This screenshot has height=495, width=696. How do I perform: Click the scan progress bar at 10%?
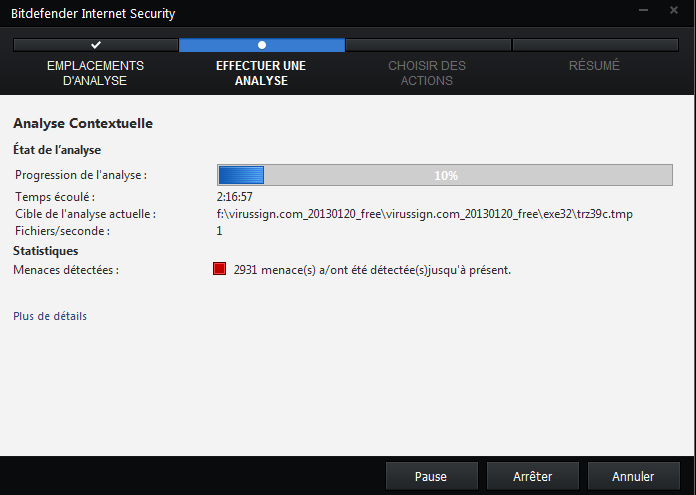pyautogui.click(x=445, y=175)
